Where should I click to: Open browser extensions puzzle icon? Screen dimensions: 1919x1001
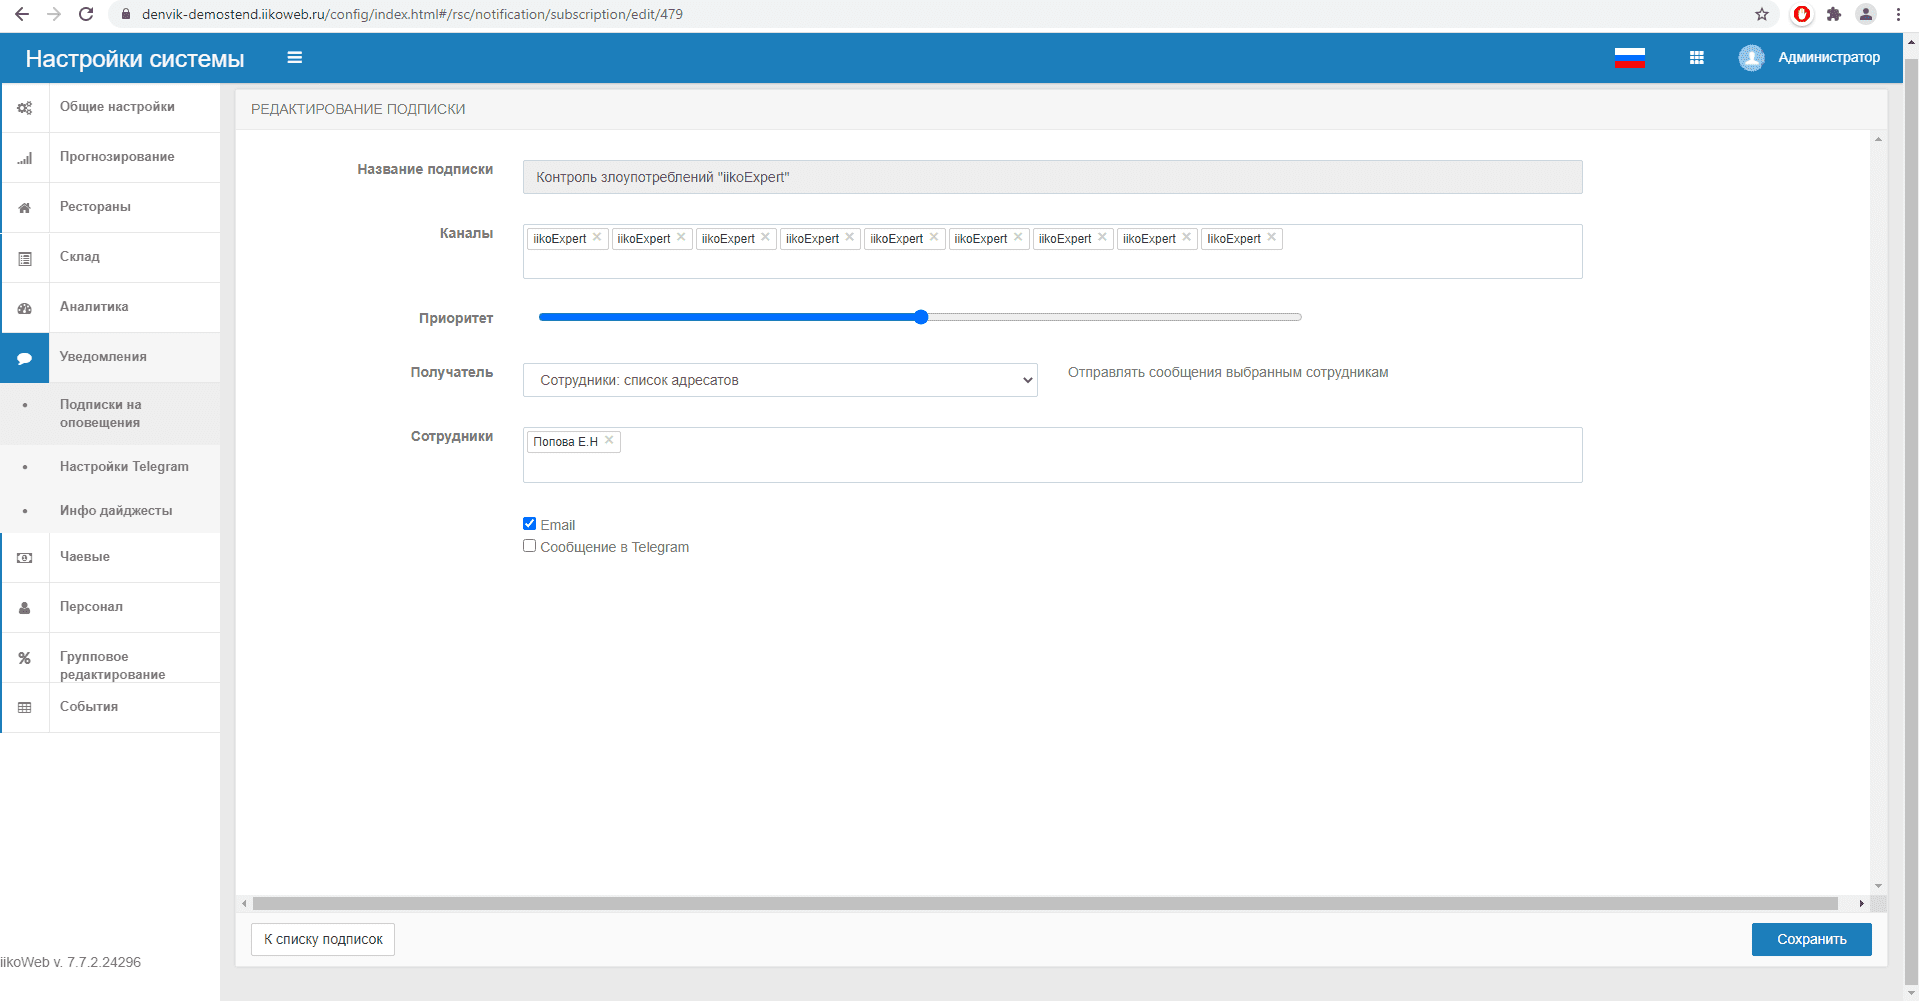pyautogui.click(x=1834, y=14)
